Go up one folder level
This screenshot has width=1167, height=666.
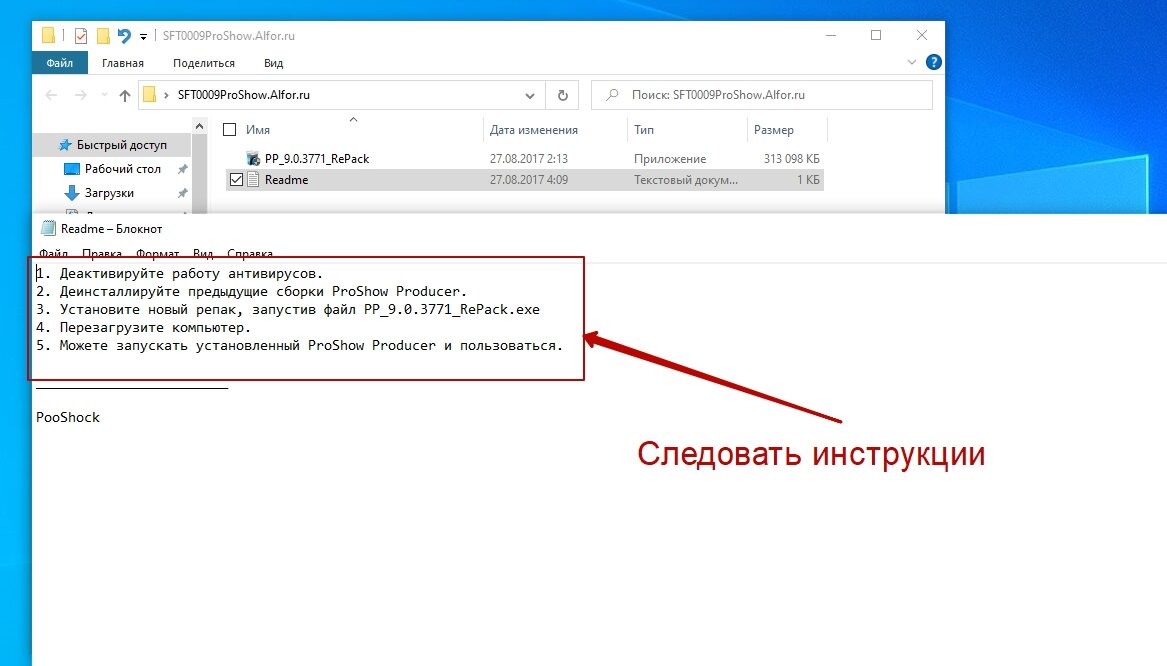pyautogui.click(x=125, y=95)
